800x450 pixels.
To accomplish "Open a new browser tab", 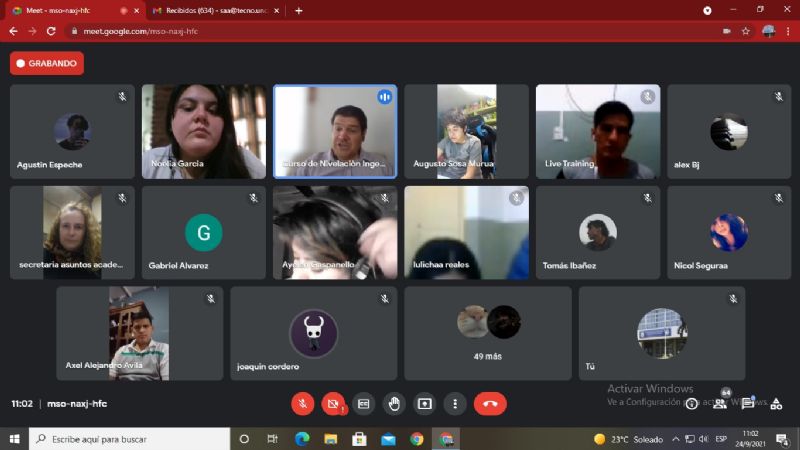I will 299,10.
